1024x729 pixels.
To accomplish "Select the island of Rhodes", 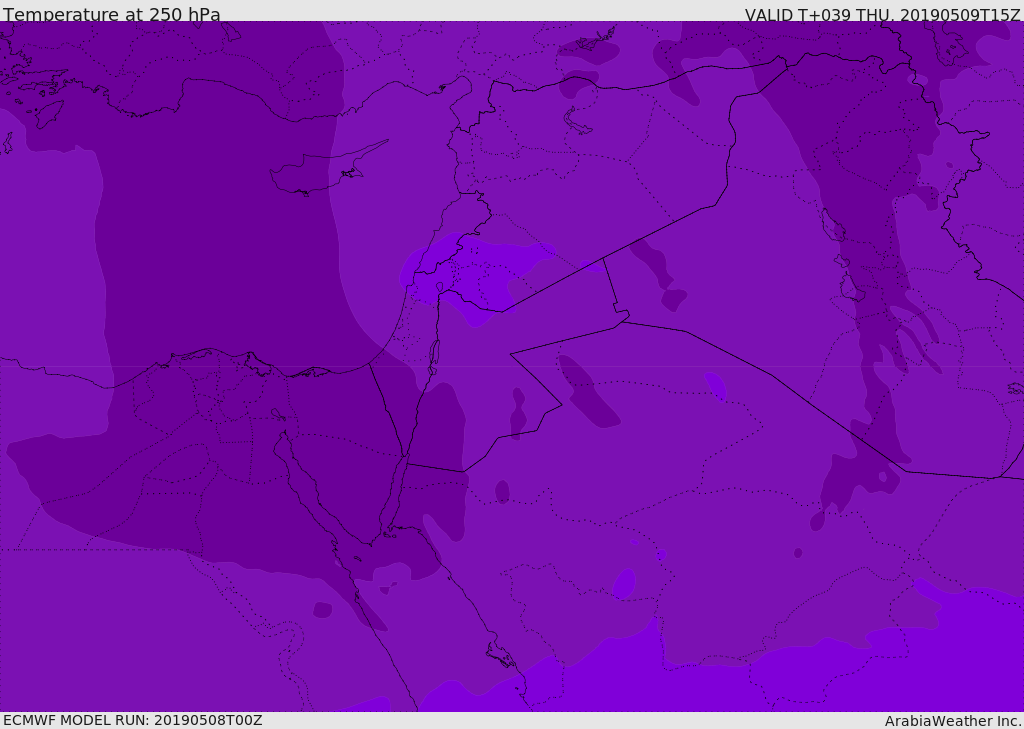I will (48, 113).
